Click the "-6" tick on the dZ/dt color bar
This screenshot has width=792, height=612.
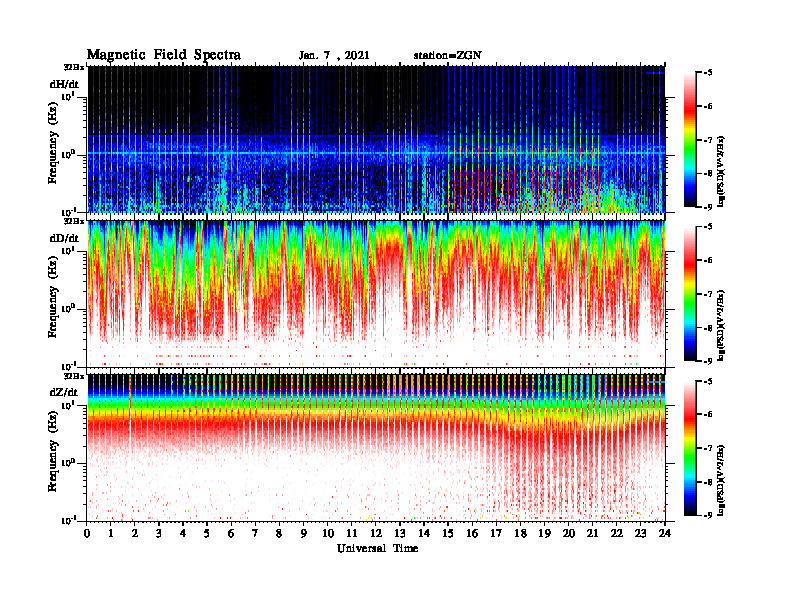(x=708, y=415)
